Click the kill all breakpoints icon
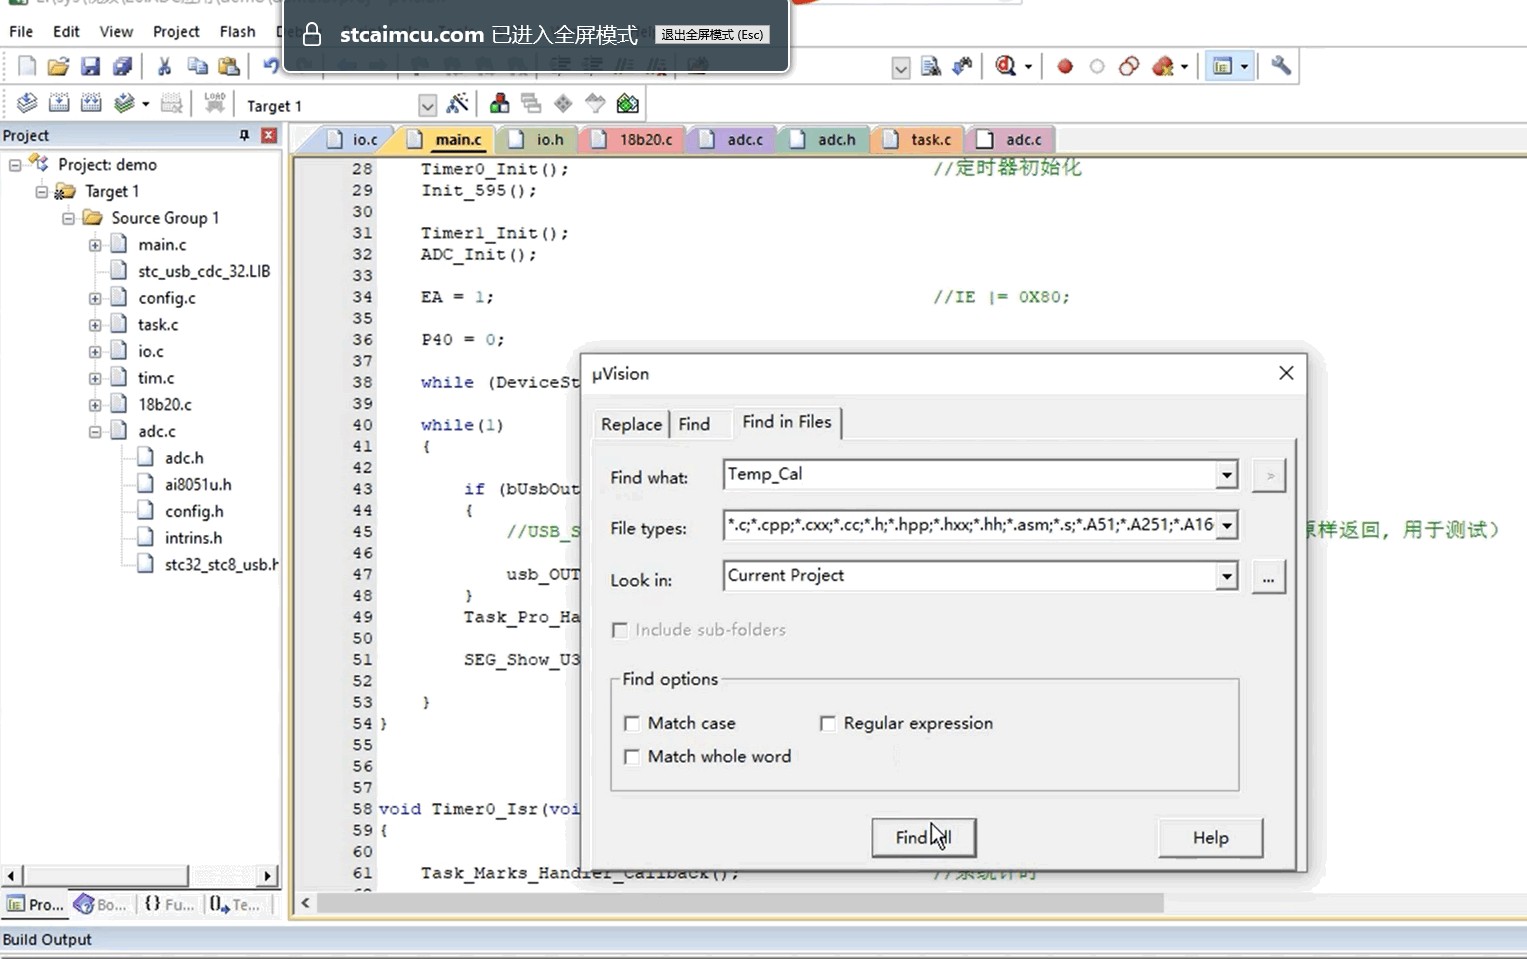The width and height of the screenshot is (1527, 959). (x=1161, y=66)
